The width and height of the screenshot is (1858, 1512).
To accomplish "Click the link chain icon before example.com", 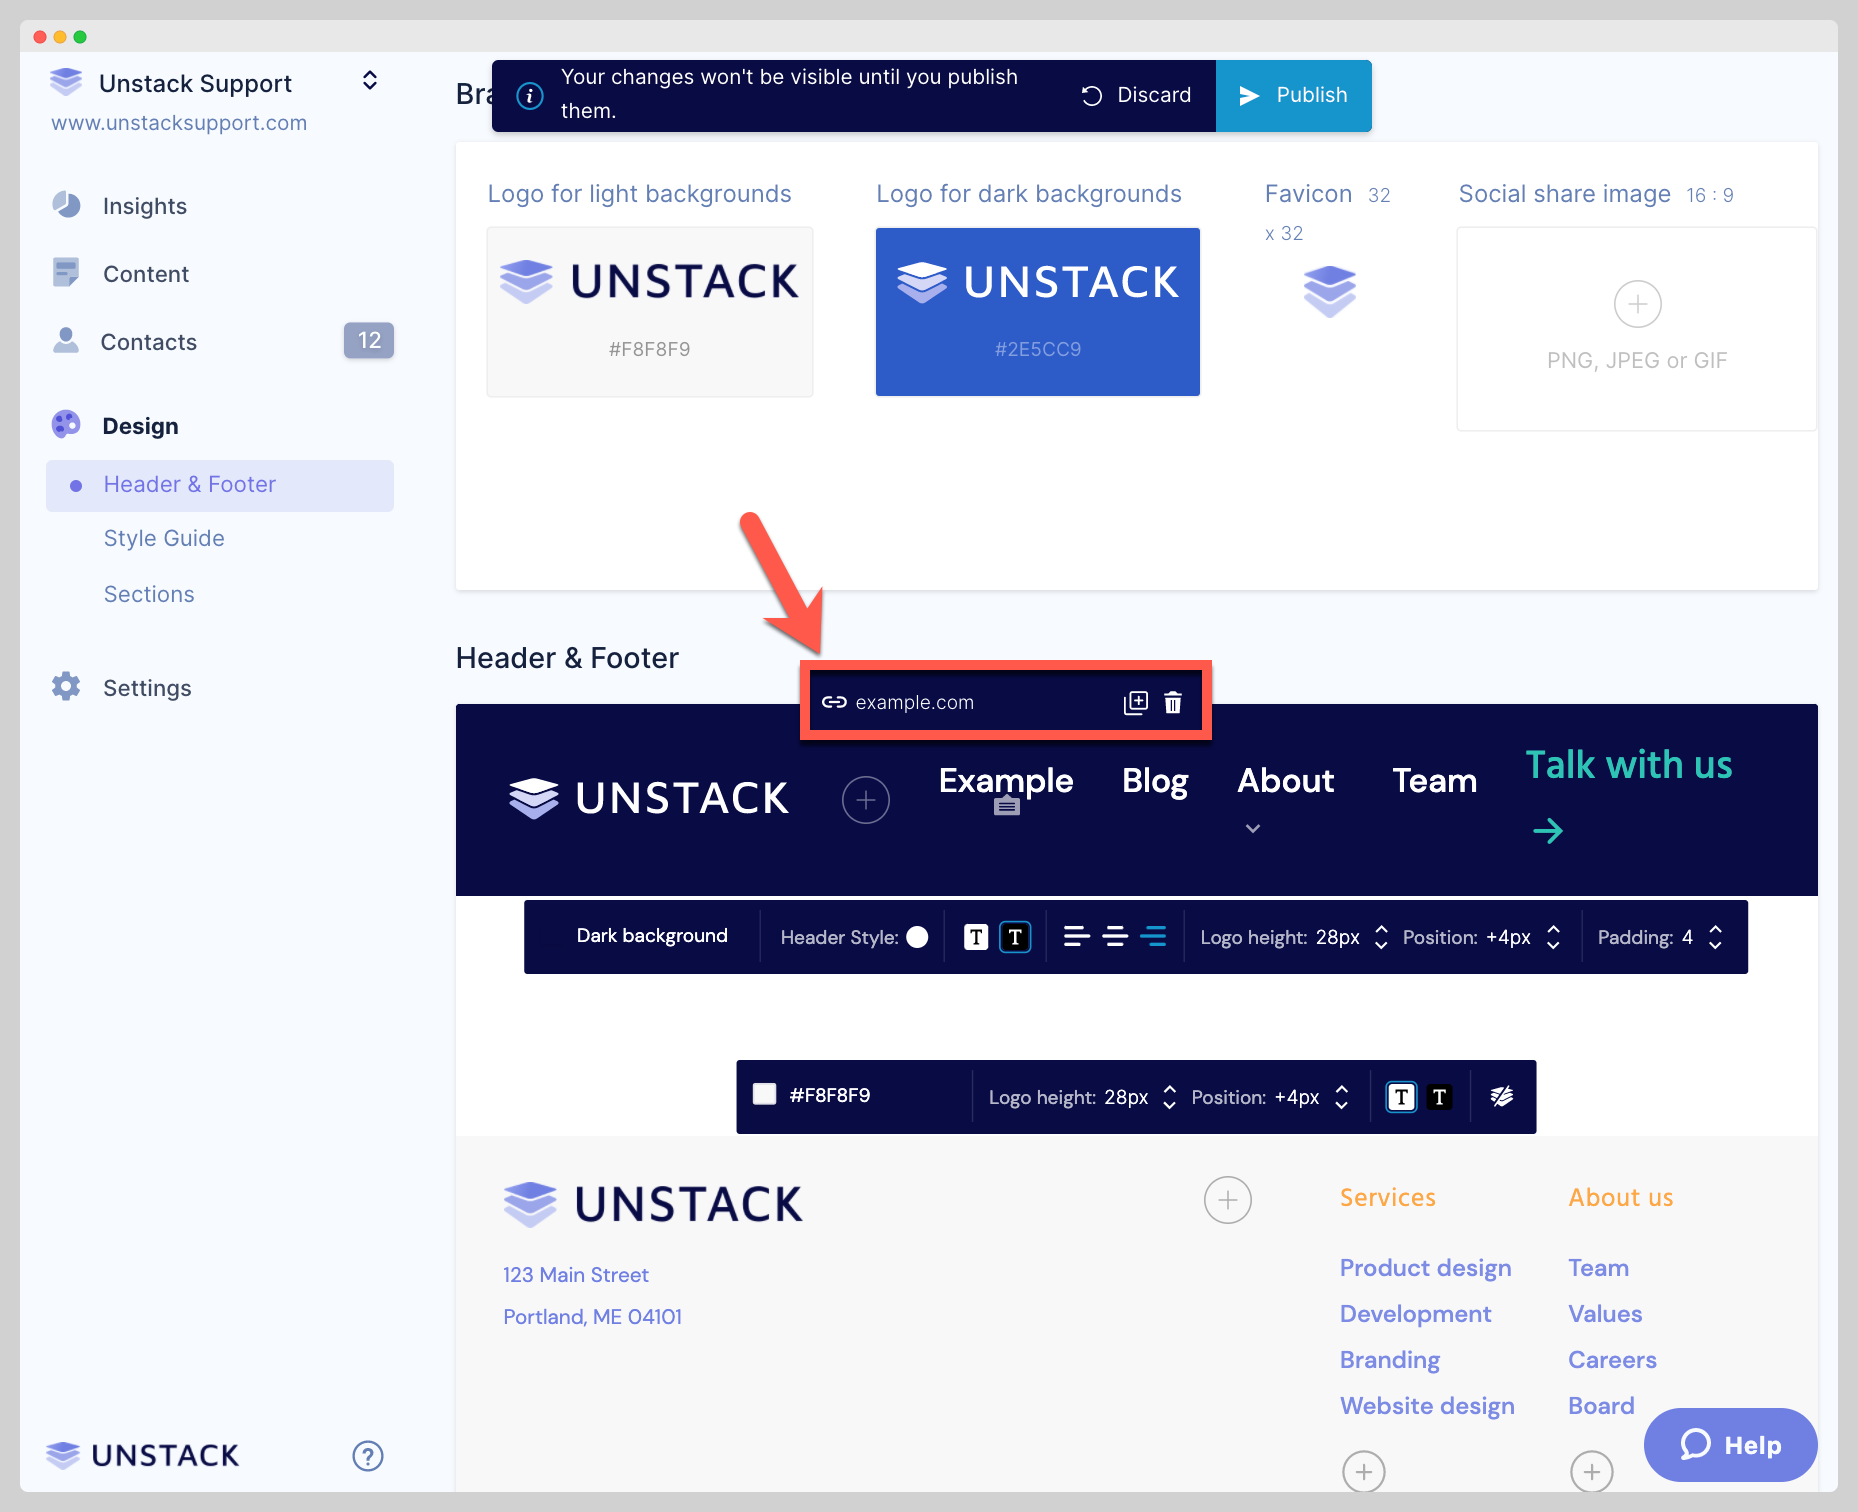I will pyautogui.click(x=833, y=702).
